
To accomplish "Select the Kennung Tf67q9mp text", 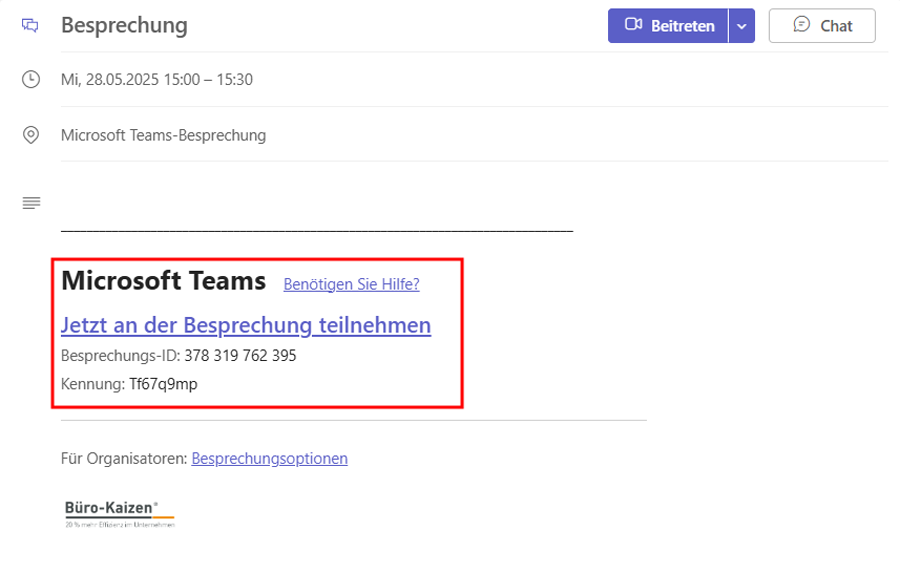I will click(163, 384).
